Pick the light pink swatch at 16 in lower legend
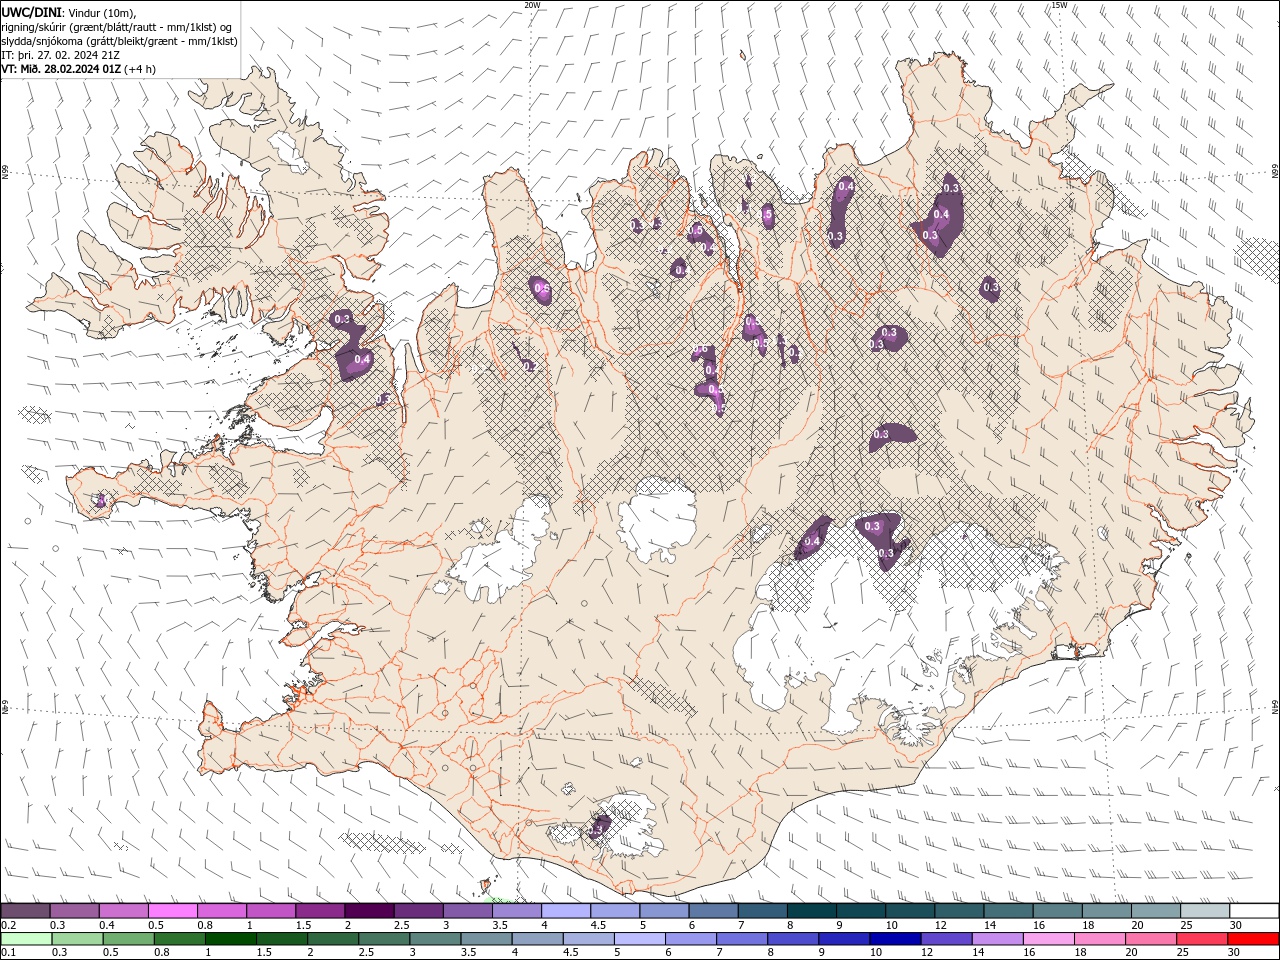1280x960 pixels. coord(1047,939)
